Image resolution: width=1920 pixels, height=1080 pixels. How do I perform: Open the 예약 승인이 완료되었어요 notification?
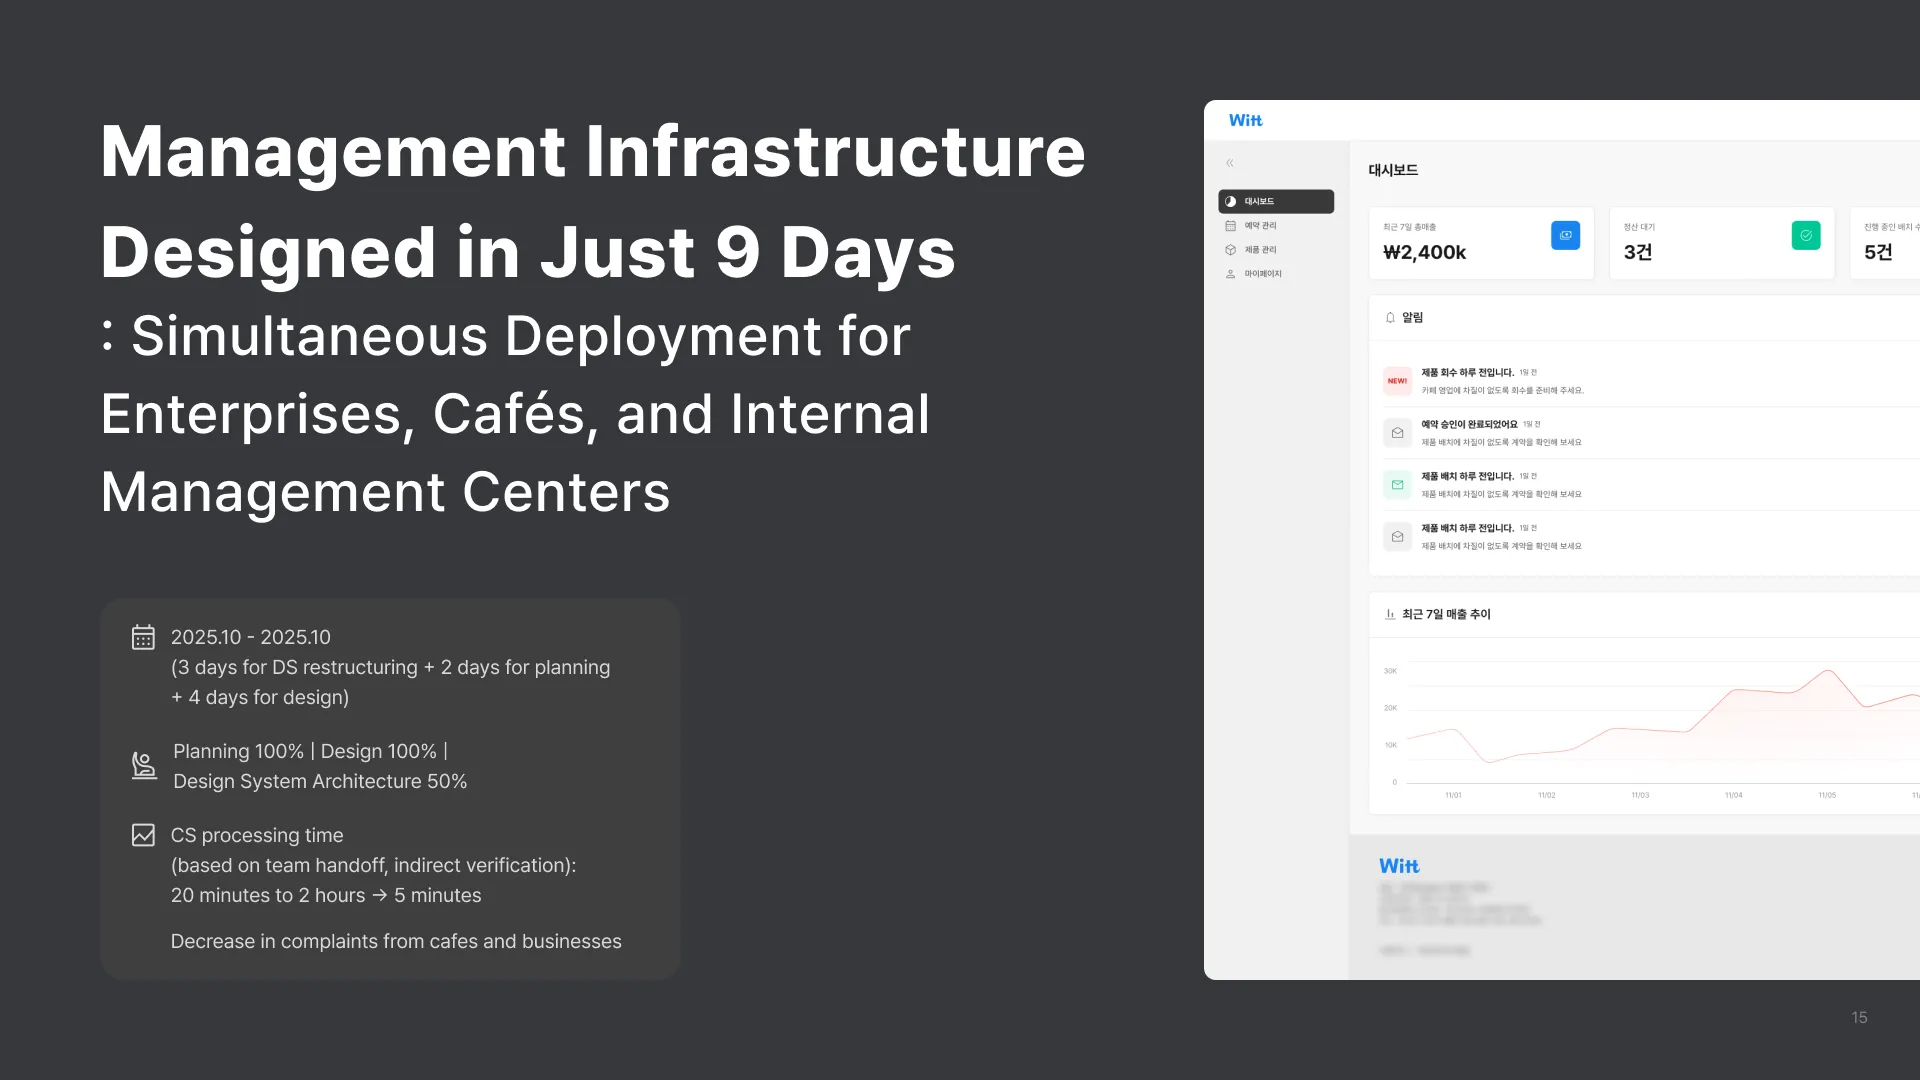(1469, 425)
